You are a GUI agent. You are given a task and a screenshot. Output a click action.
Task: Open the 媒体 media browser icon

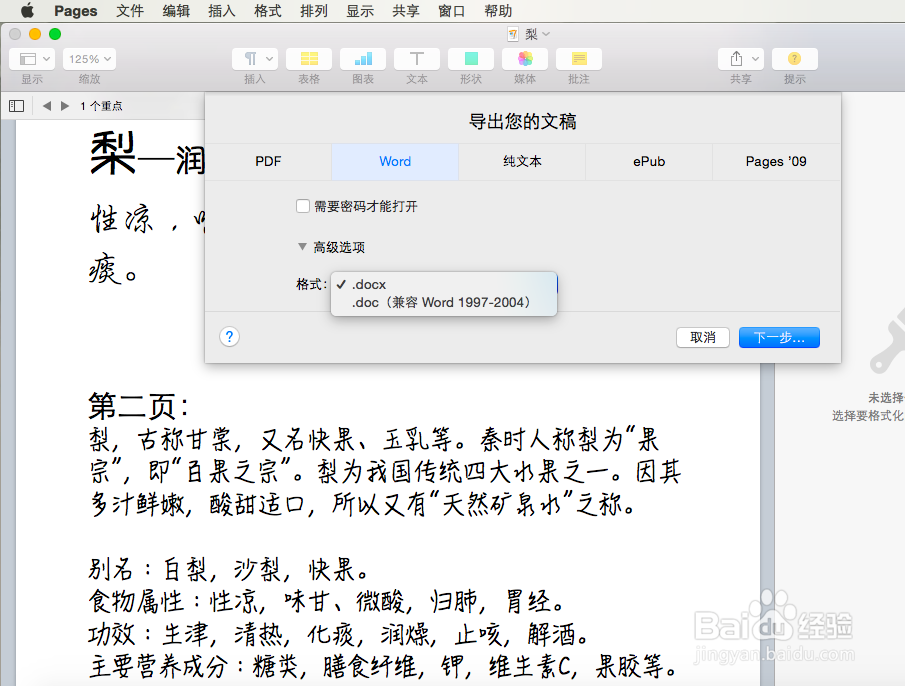tap(525, 59)
